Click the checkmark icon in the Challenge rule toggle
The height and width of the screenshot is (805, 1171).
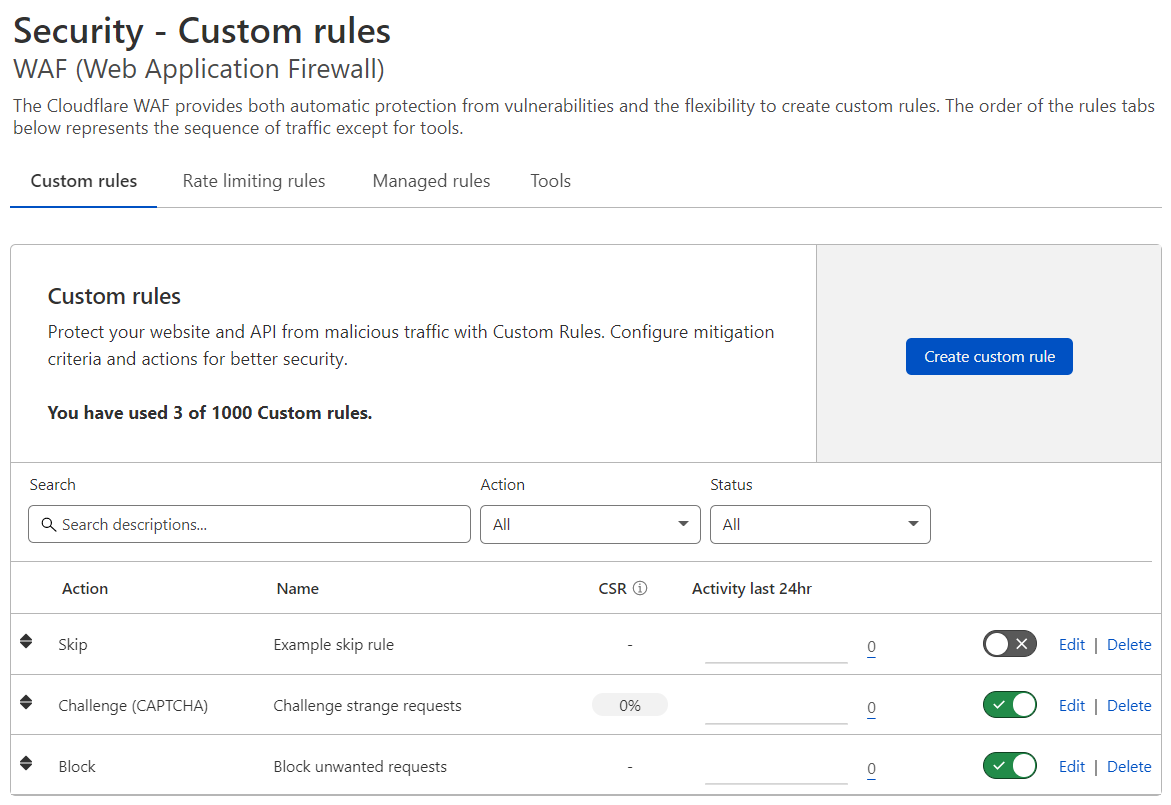(998, 705)
